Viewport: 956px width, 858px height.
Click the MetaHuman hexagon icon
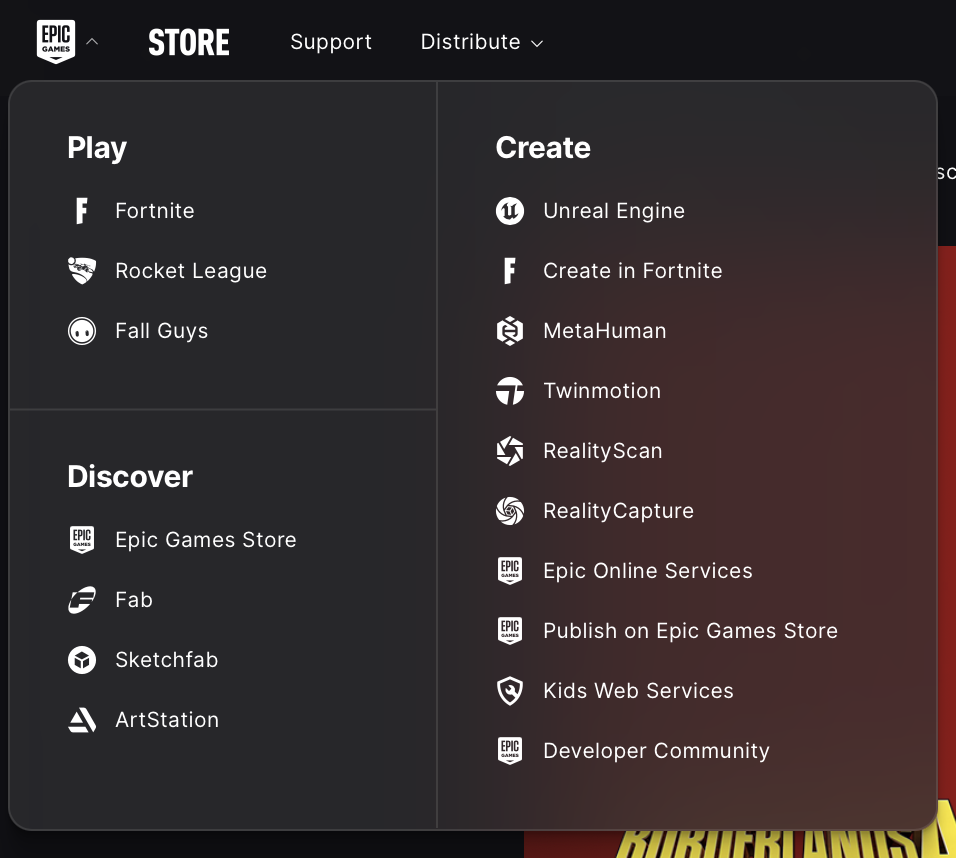510,331
